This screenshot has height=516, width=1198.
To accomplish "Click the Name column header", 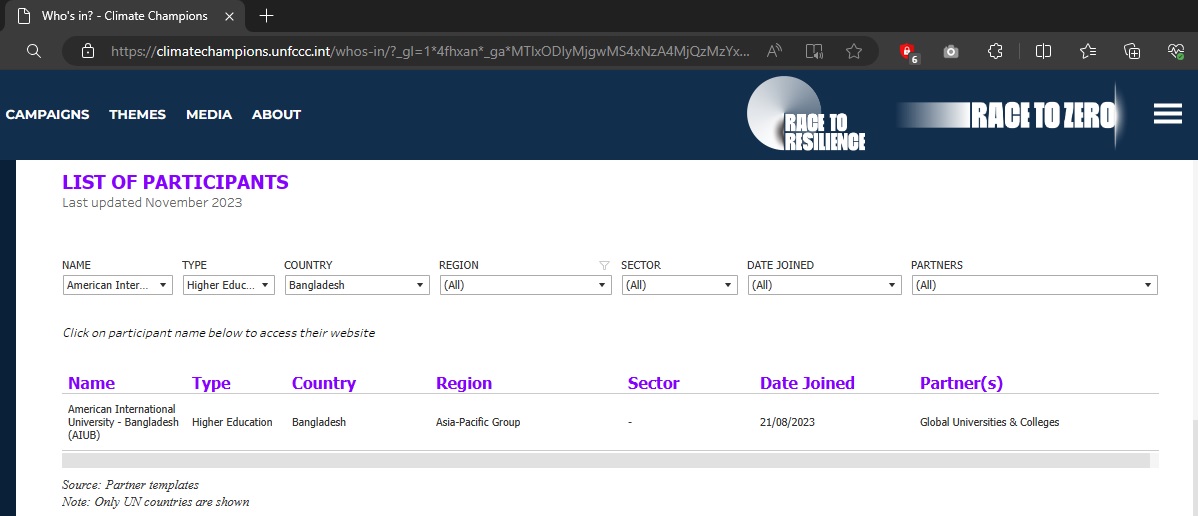I will [x=92, y=383].
